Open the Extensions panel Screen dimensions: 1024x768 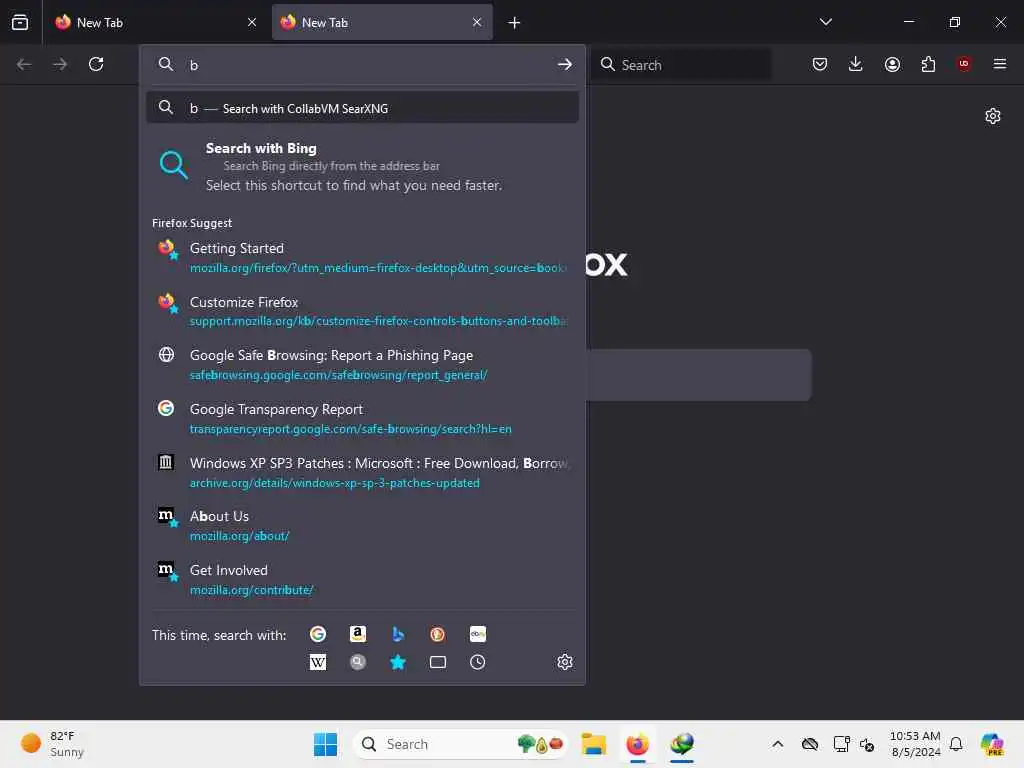[928, 64]
